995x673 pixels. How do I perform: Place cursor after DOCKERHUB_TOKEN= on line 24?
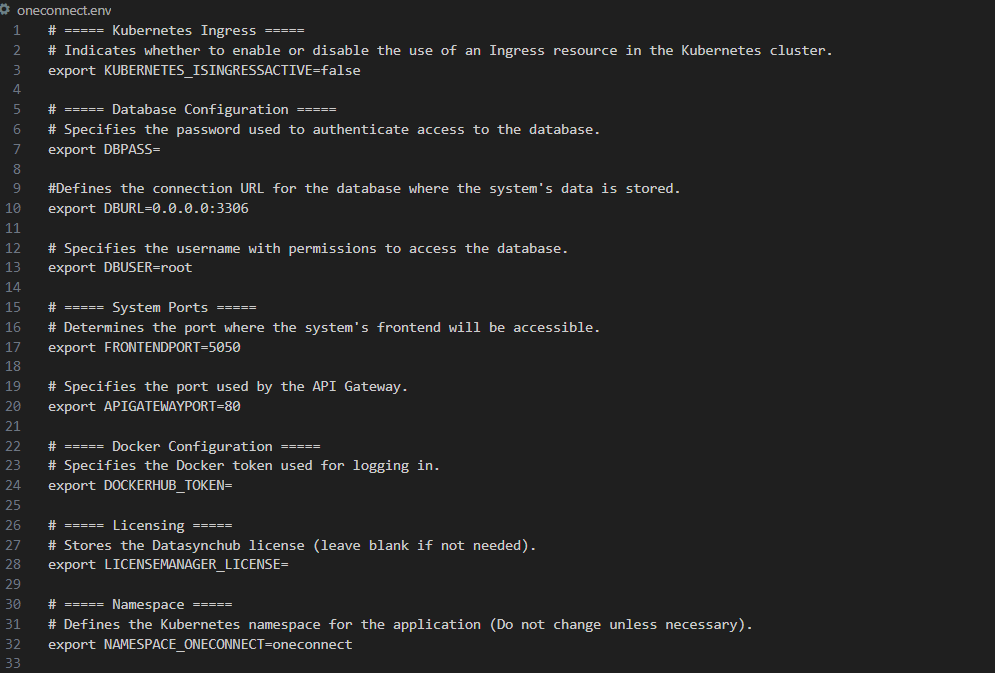point(232,485)
